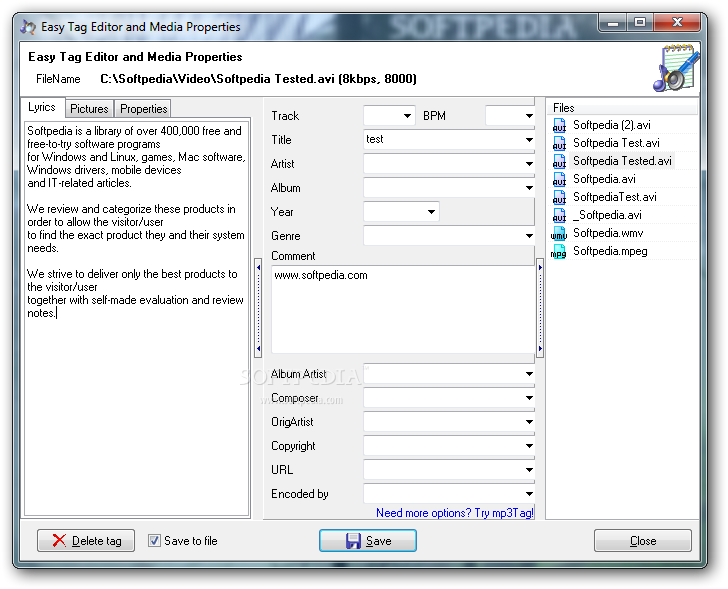Click the red X icon on Delete tag

pos(59,540)
